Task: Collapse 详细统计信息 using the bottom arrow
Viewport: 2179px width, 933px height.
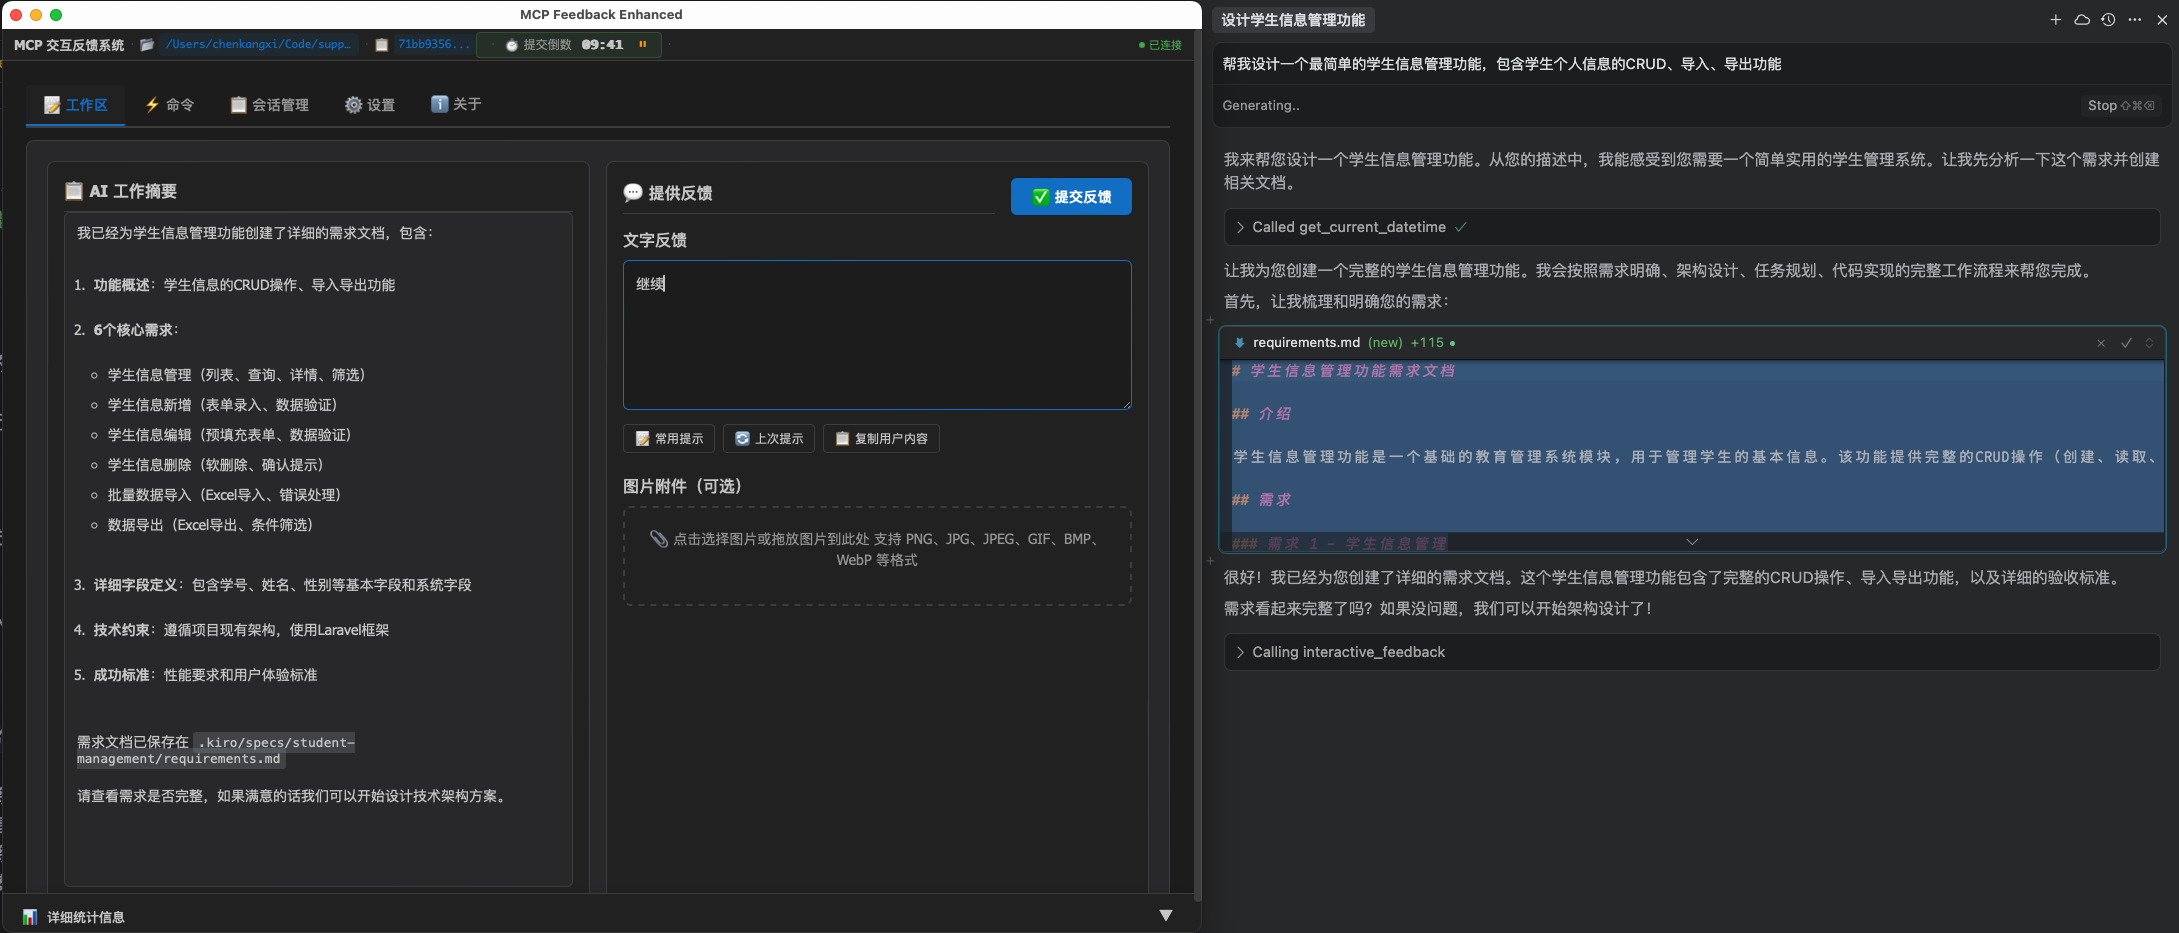Action: click(x=1165, y=913)
